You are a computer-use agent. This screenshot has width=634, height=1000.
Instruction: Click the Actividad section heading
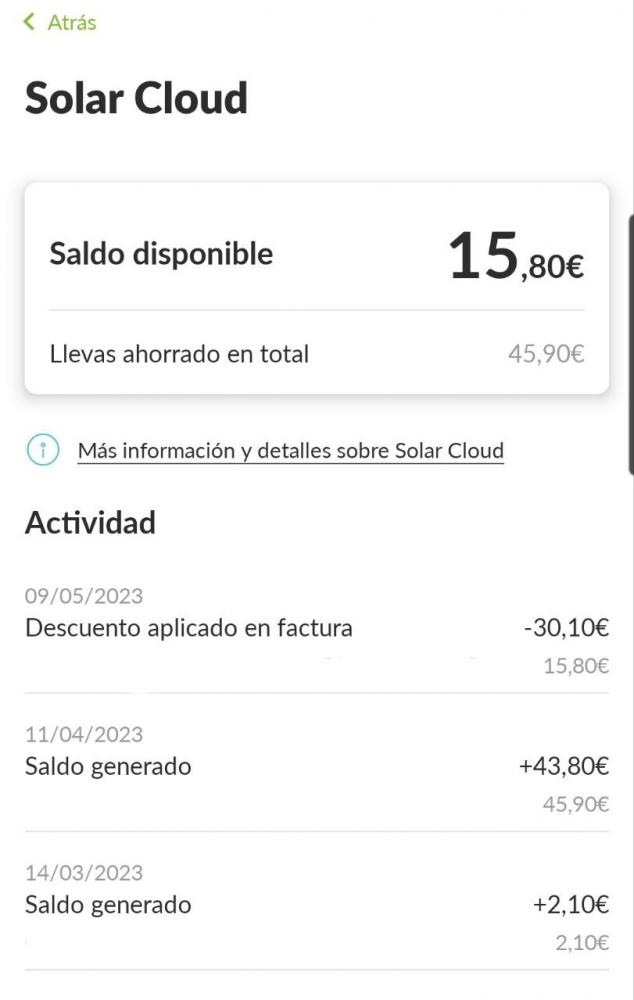coord(91,523)
